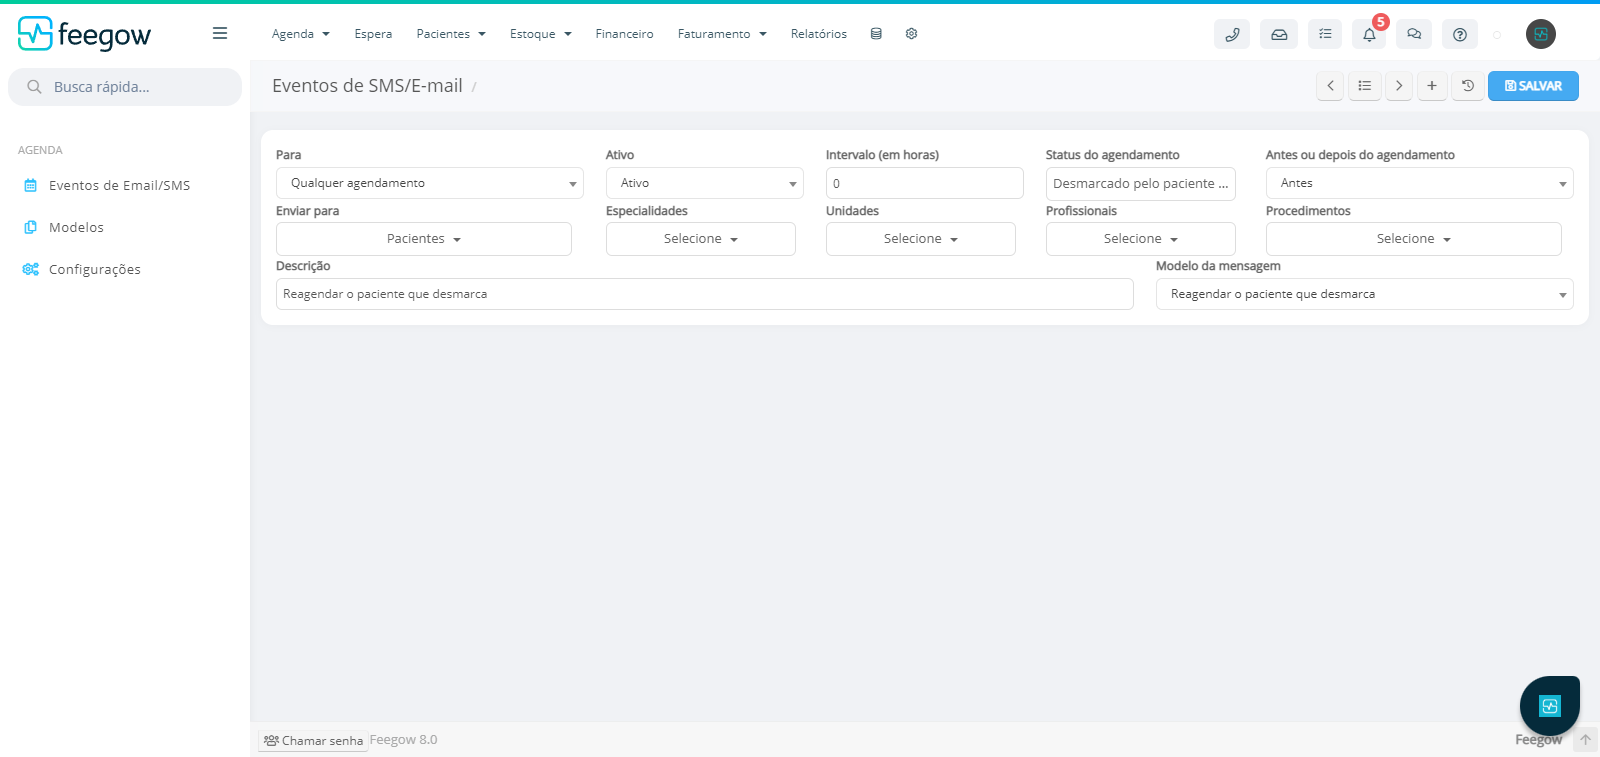Viewport: 1600px width, 757px height.
Task: Open the Financeiro menu item
Action: [624, 34]
